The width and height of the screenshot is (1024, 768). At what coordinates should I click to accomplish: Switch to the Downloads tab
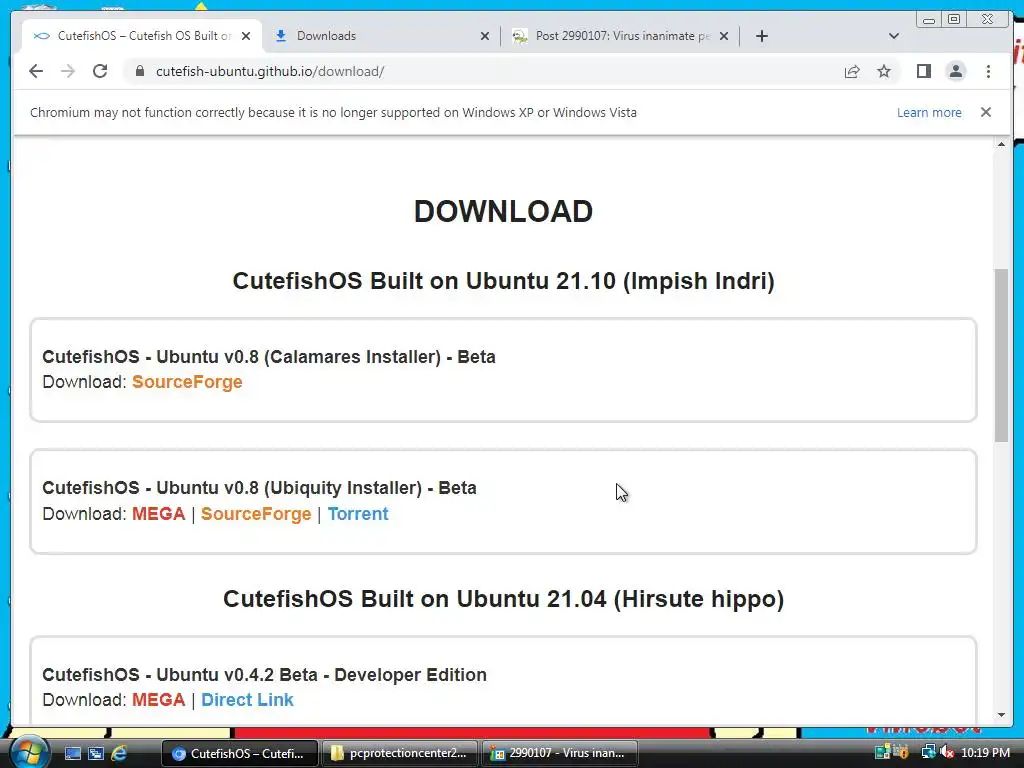click(381, 36)
